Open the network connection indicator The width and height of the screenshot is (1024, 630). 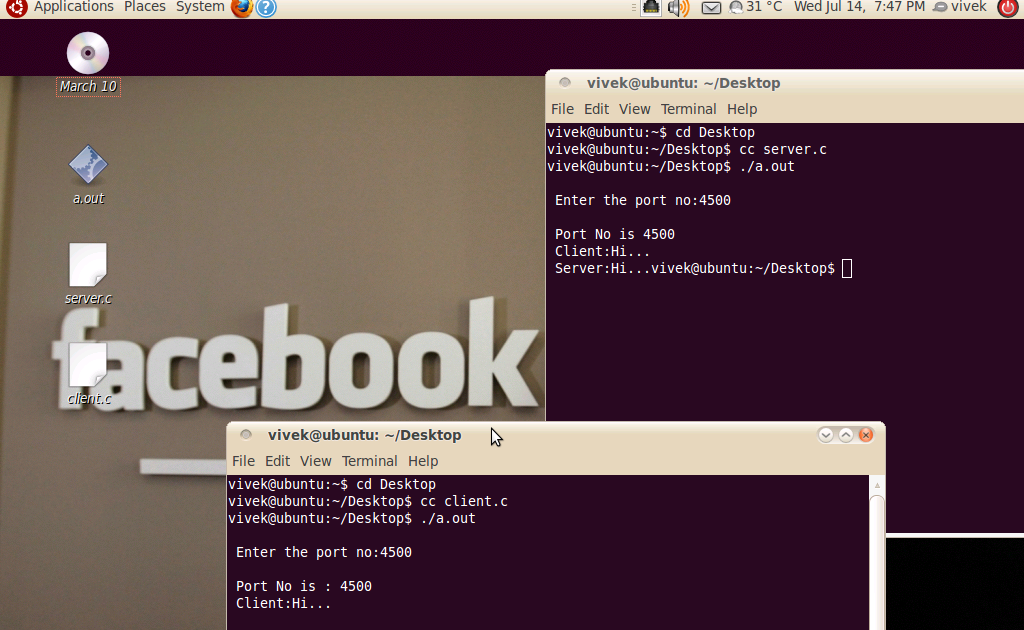coord(650,8)
